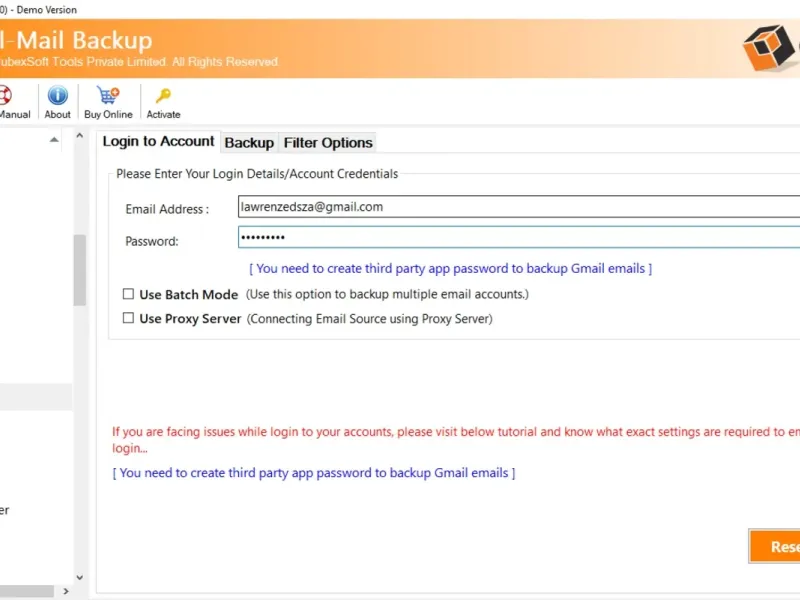Click the red login issues notice text
Viewport: 800px width, 600px height.
click(456, 440)
